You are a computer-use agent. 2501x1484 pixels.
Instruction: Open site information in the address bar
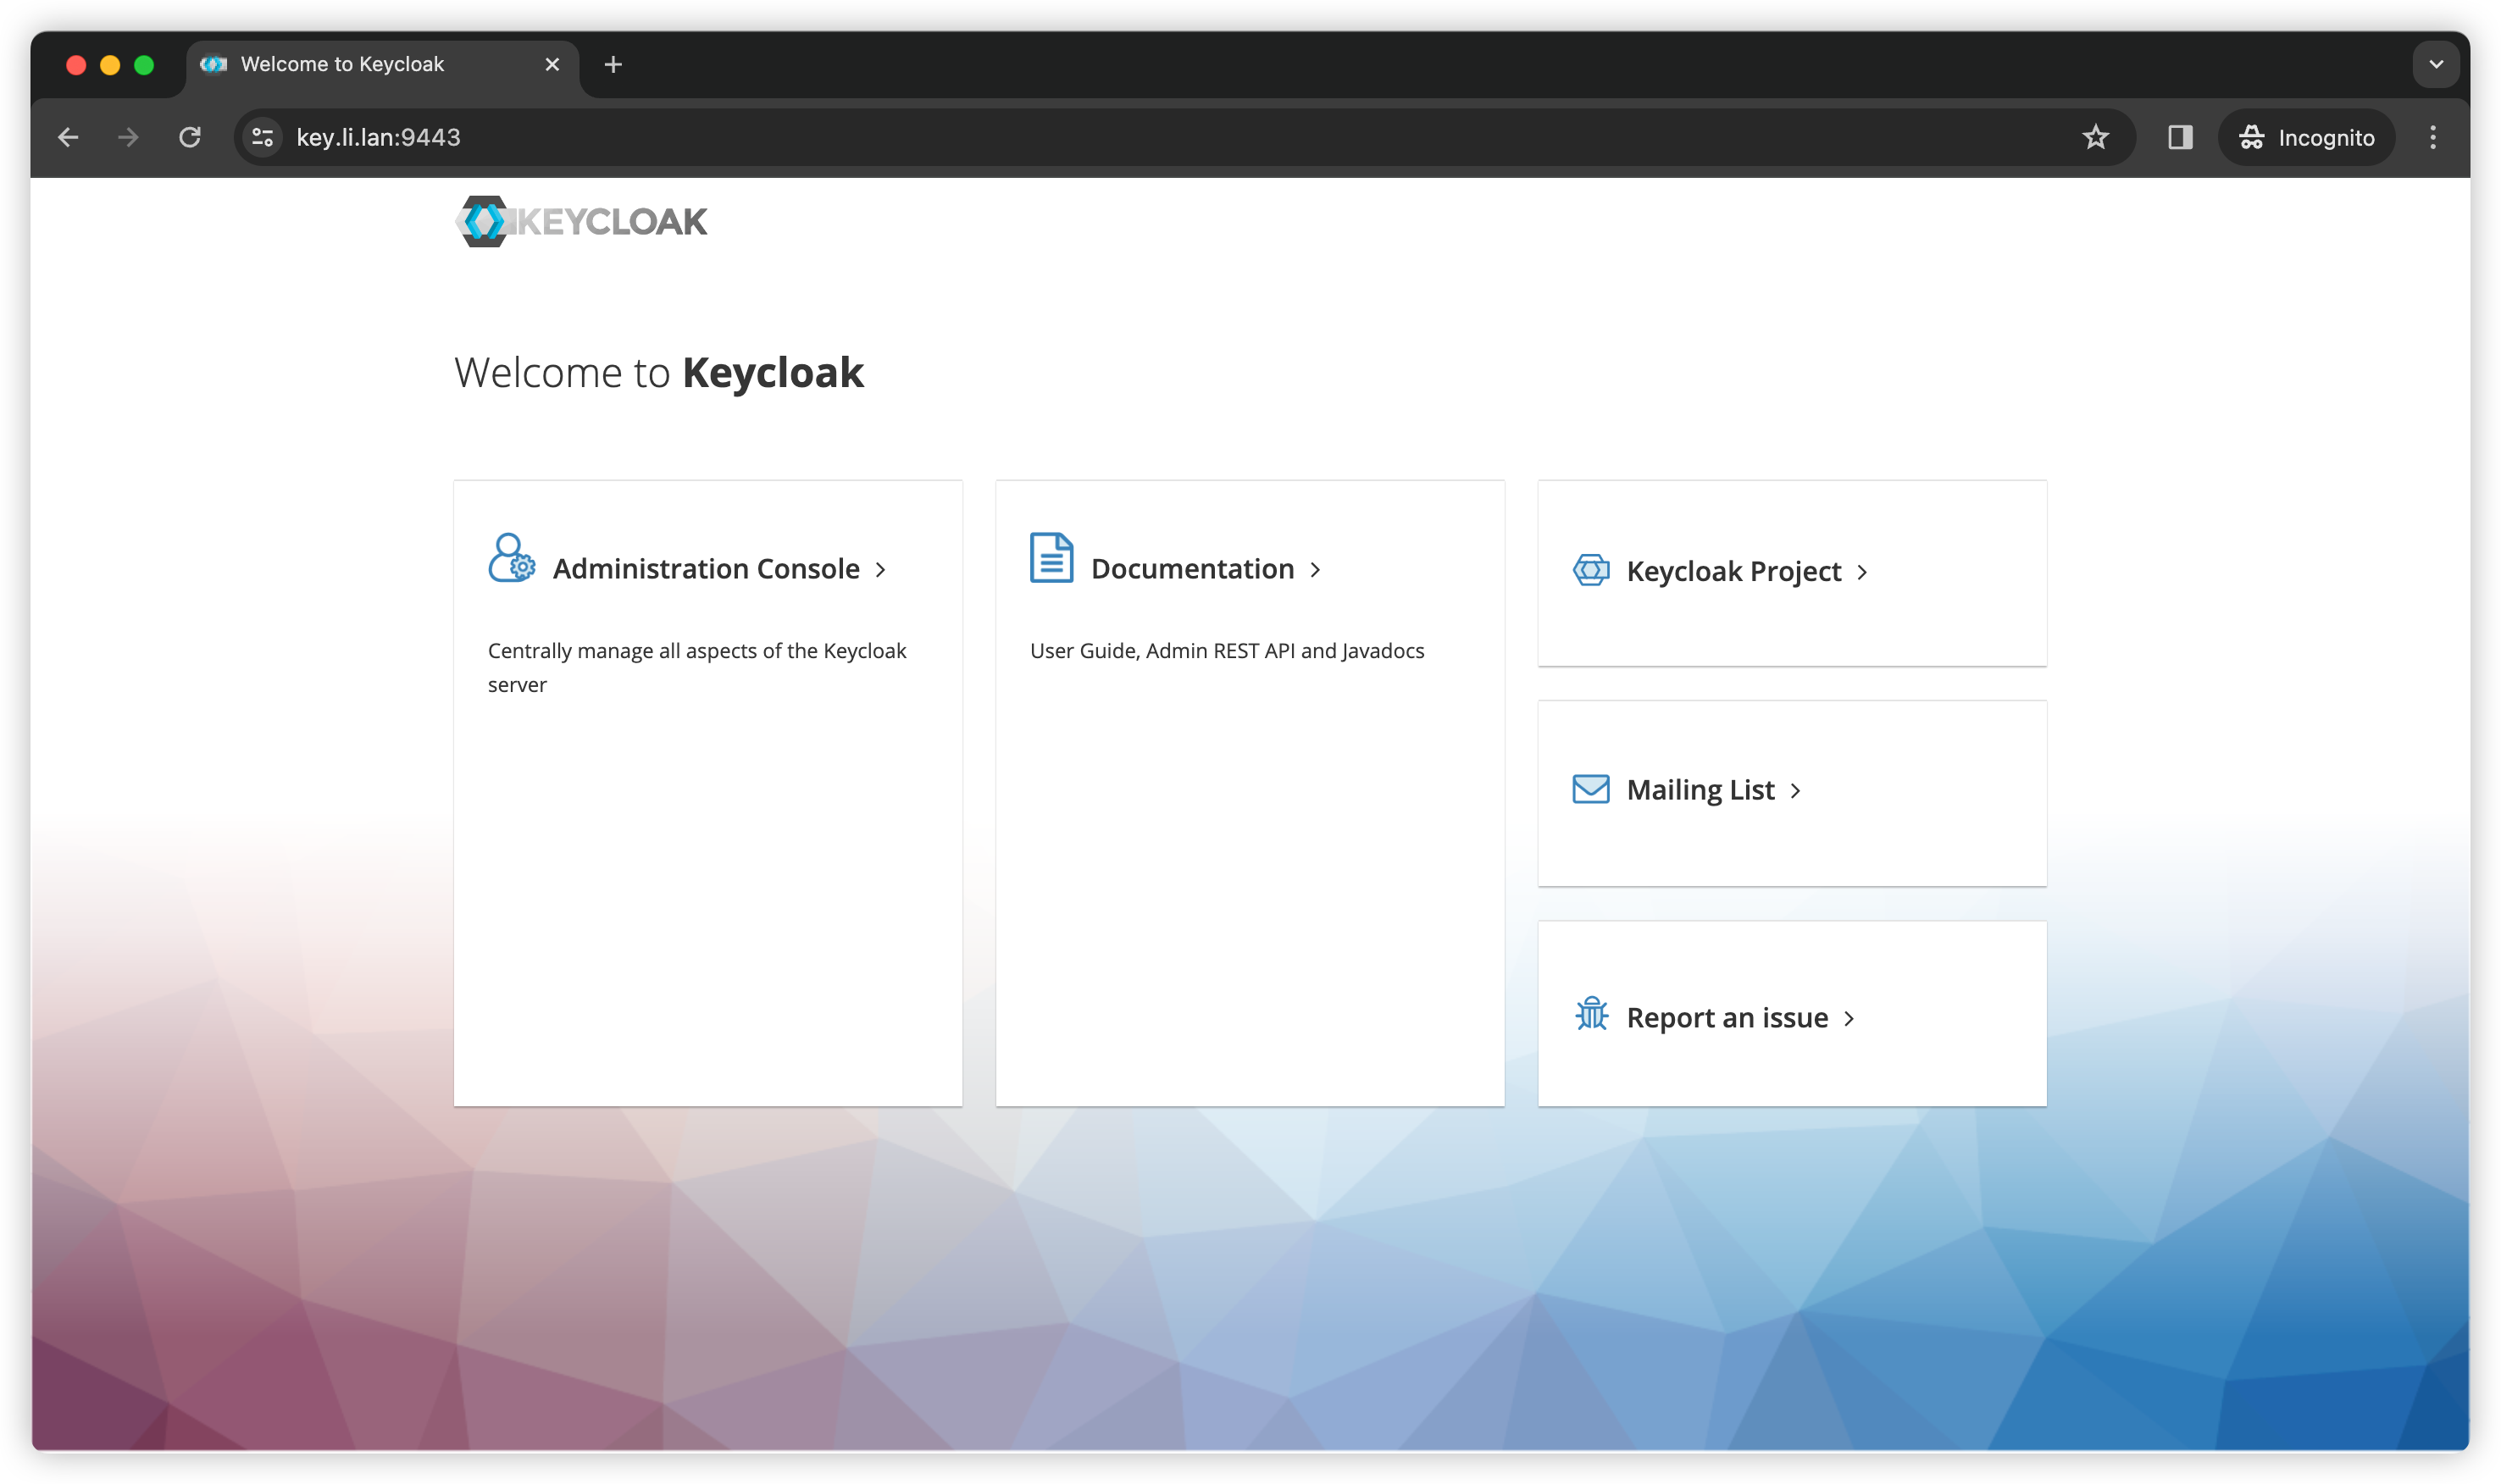pyautogui.click(x=263, y=137)
